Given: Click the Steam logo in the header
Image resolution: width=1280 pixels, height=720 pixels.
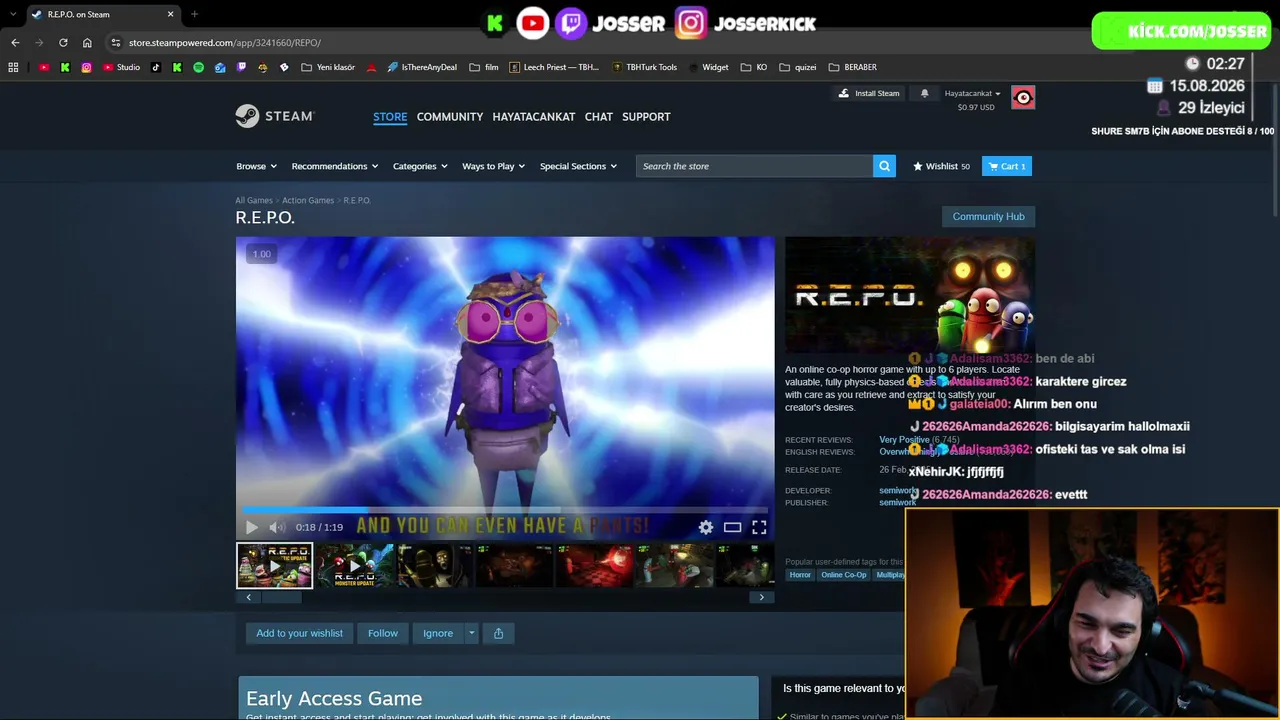Looking at the screenshot, I should point(275,116).
